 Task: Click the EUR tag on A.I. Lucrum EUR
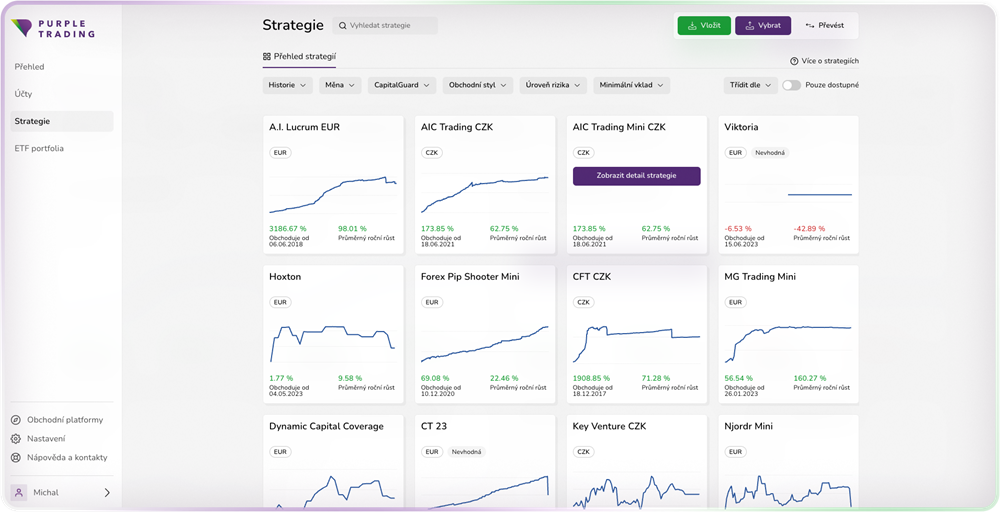coord(280,153)
